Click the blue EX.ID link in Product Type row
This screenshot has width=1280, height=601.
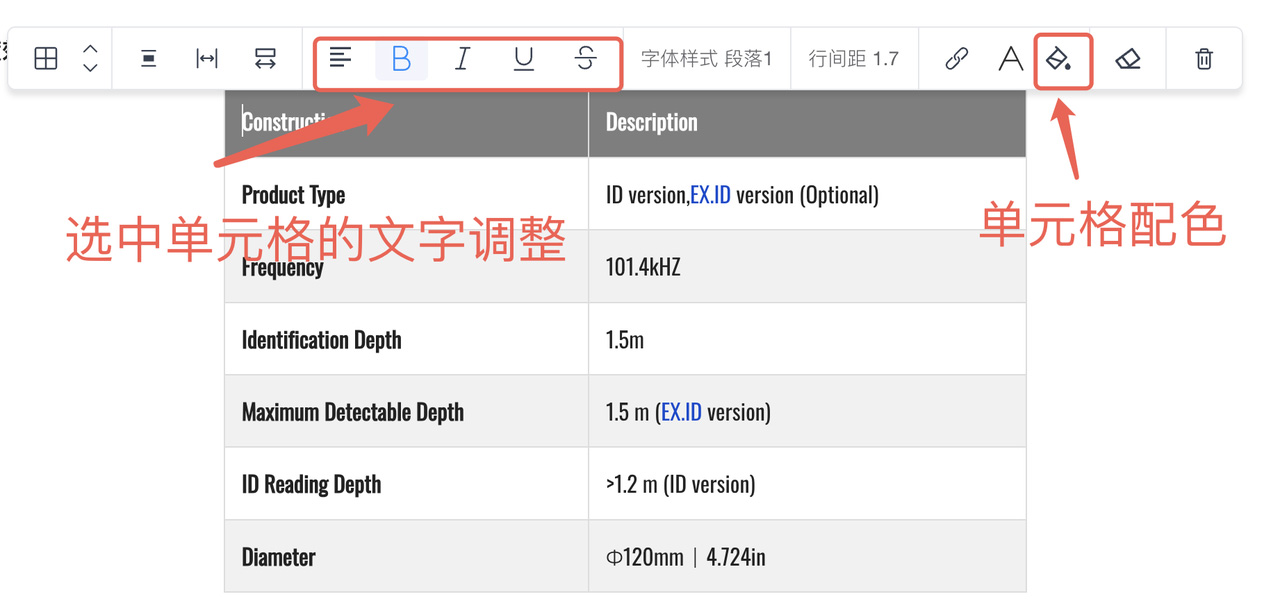pos(710,195)
